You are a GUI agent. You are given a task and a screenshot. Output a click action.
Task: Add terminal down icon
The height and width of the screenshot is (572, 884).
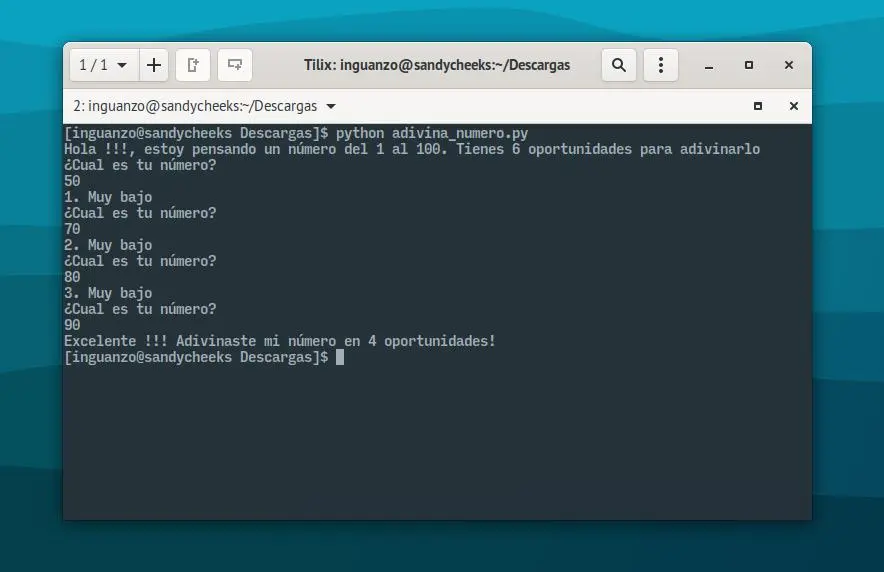point(235,65)
